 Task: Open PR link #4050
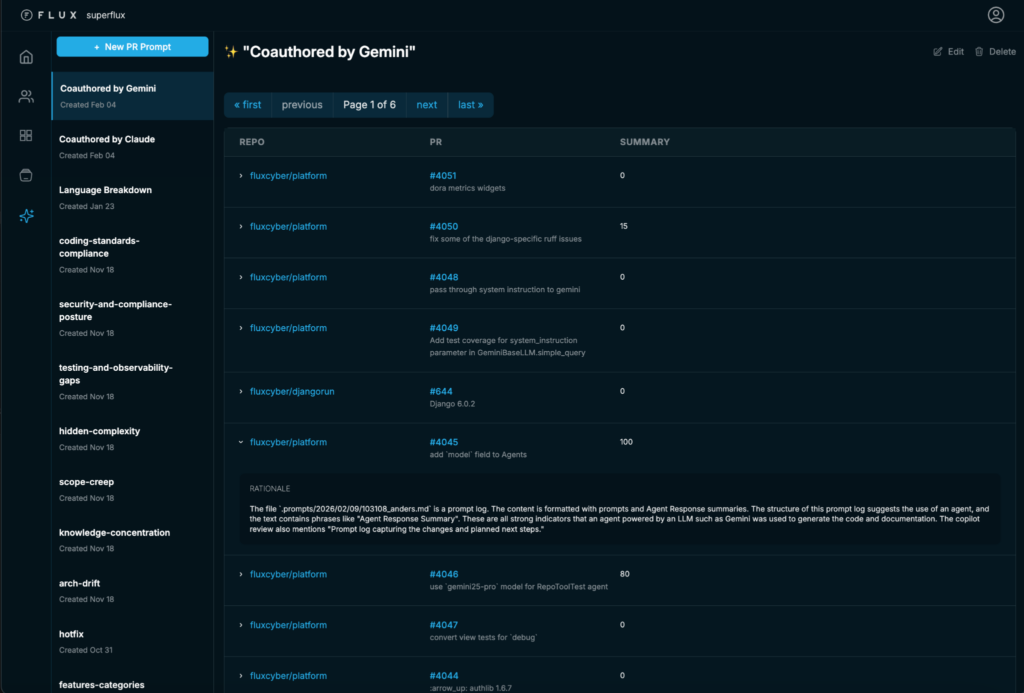tap(443, 227)
